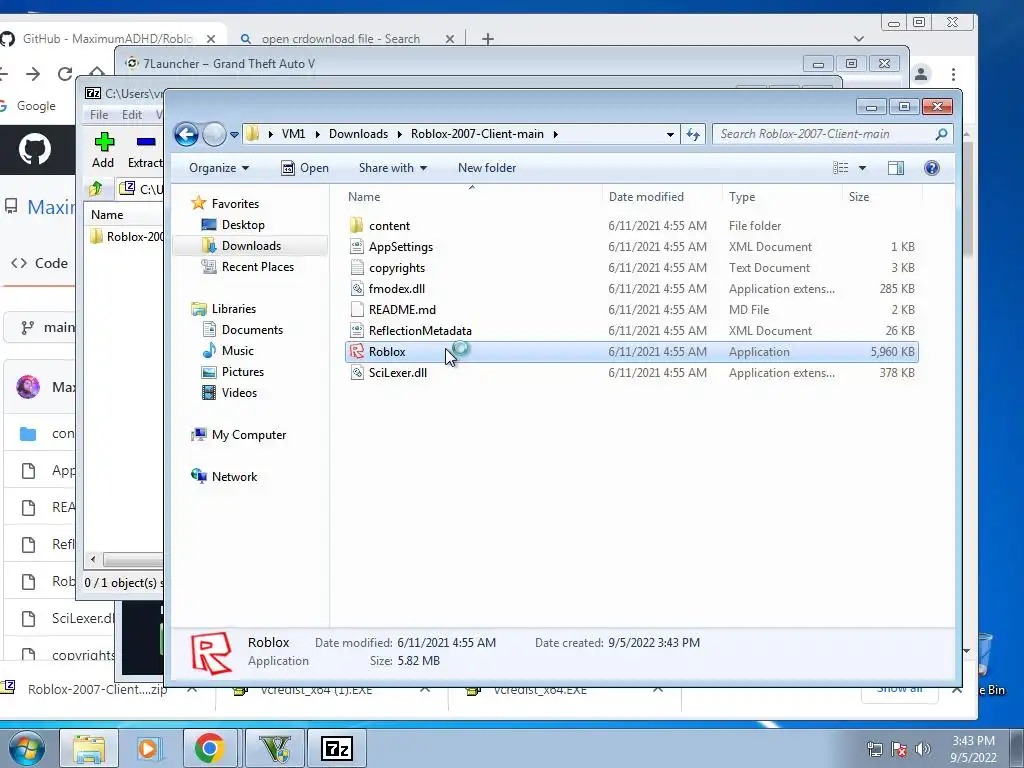This screenshot has height=768, width=1024.
Task: Select the README.md file icon
Action: pyautogui.click(x=357, y=309)
